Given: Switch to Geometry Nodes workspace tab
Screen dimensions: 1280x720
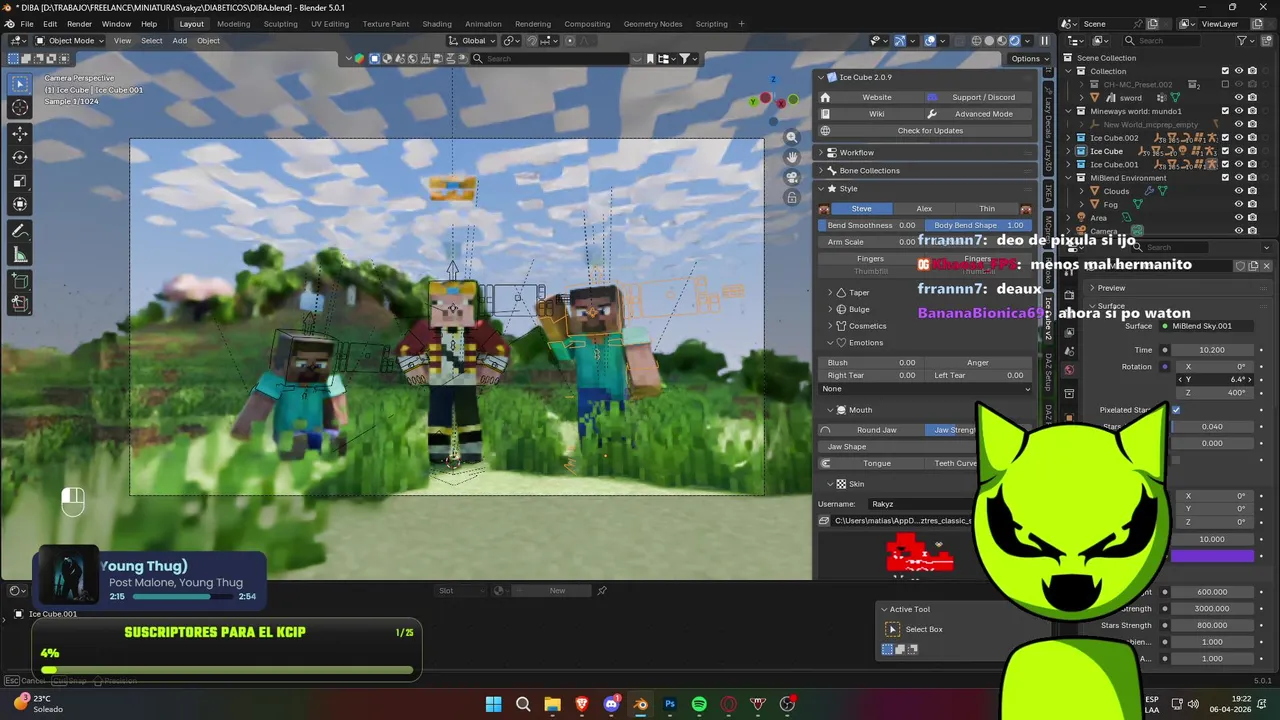Looking at the screenshot, I should pyautogui.click(x=652, y=24).
